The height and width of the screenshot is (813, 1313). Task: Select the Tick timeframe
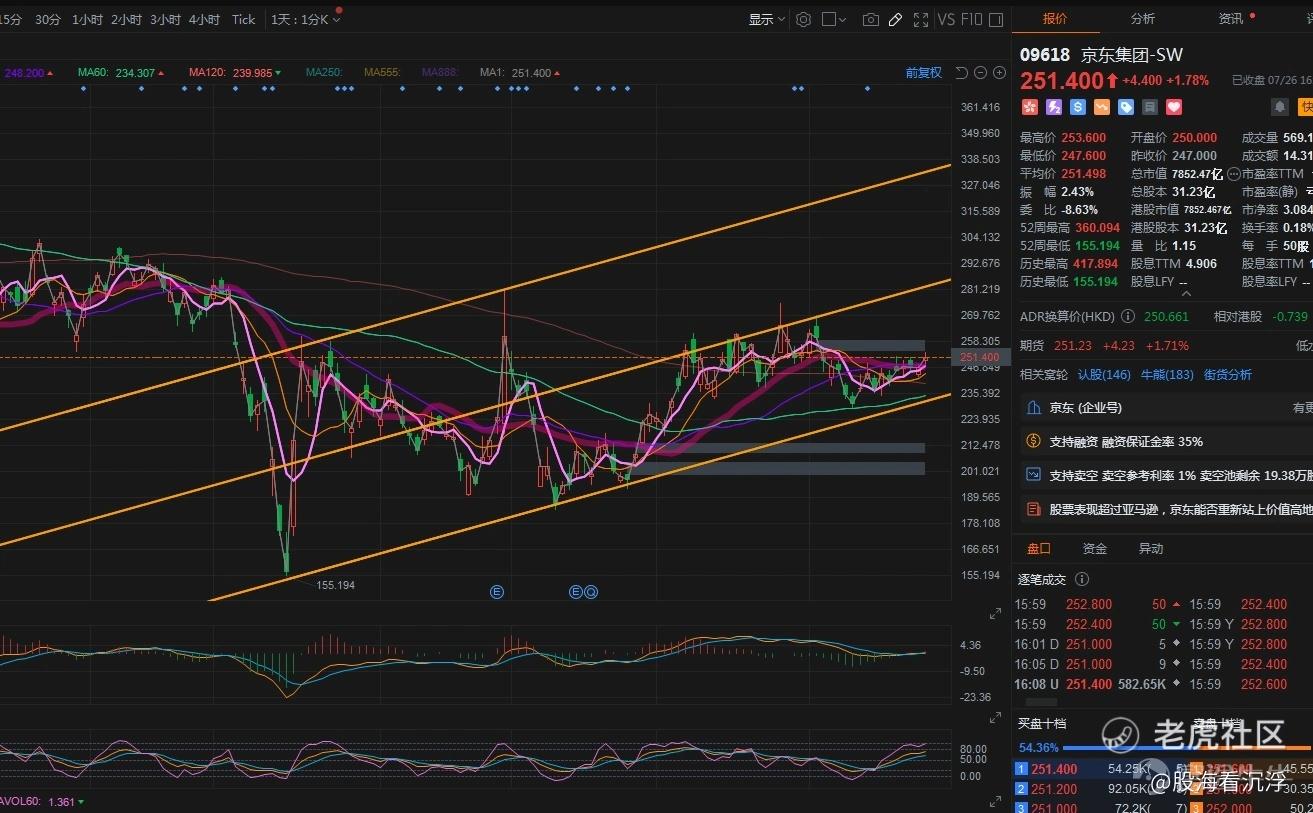pyautogui.click(x=244, y=19)
